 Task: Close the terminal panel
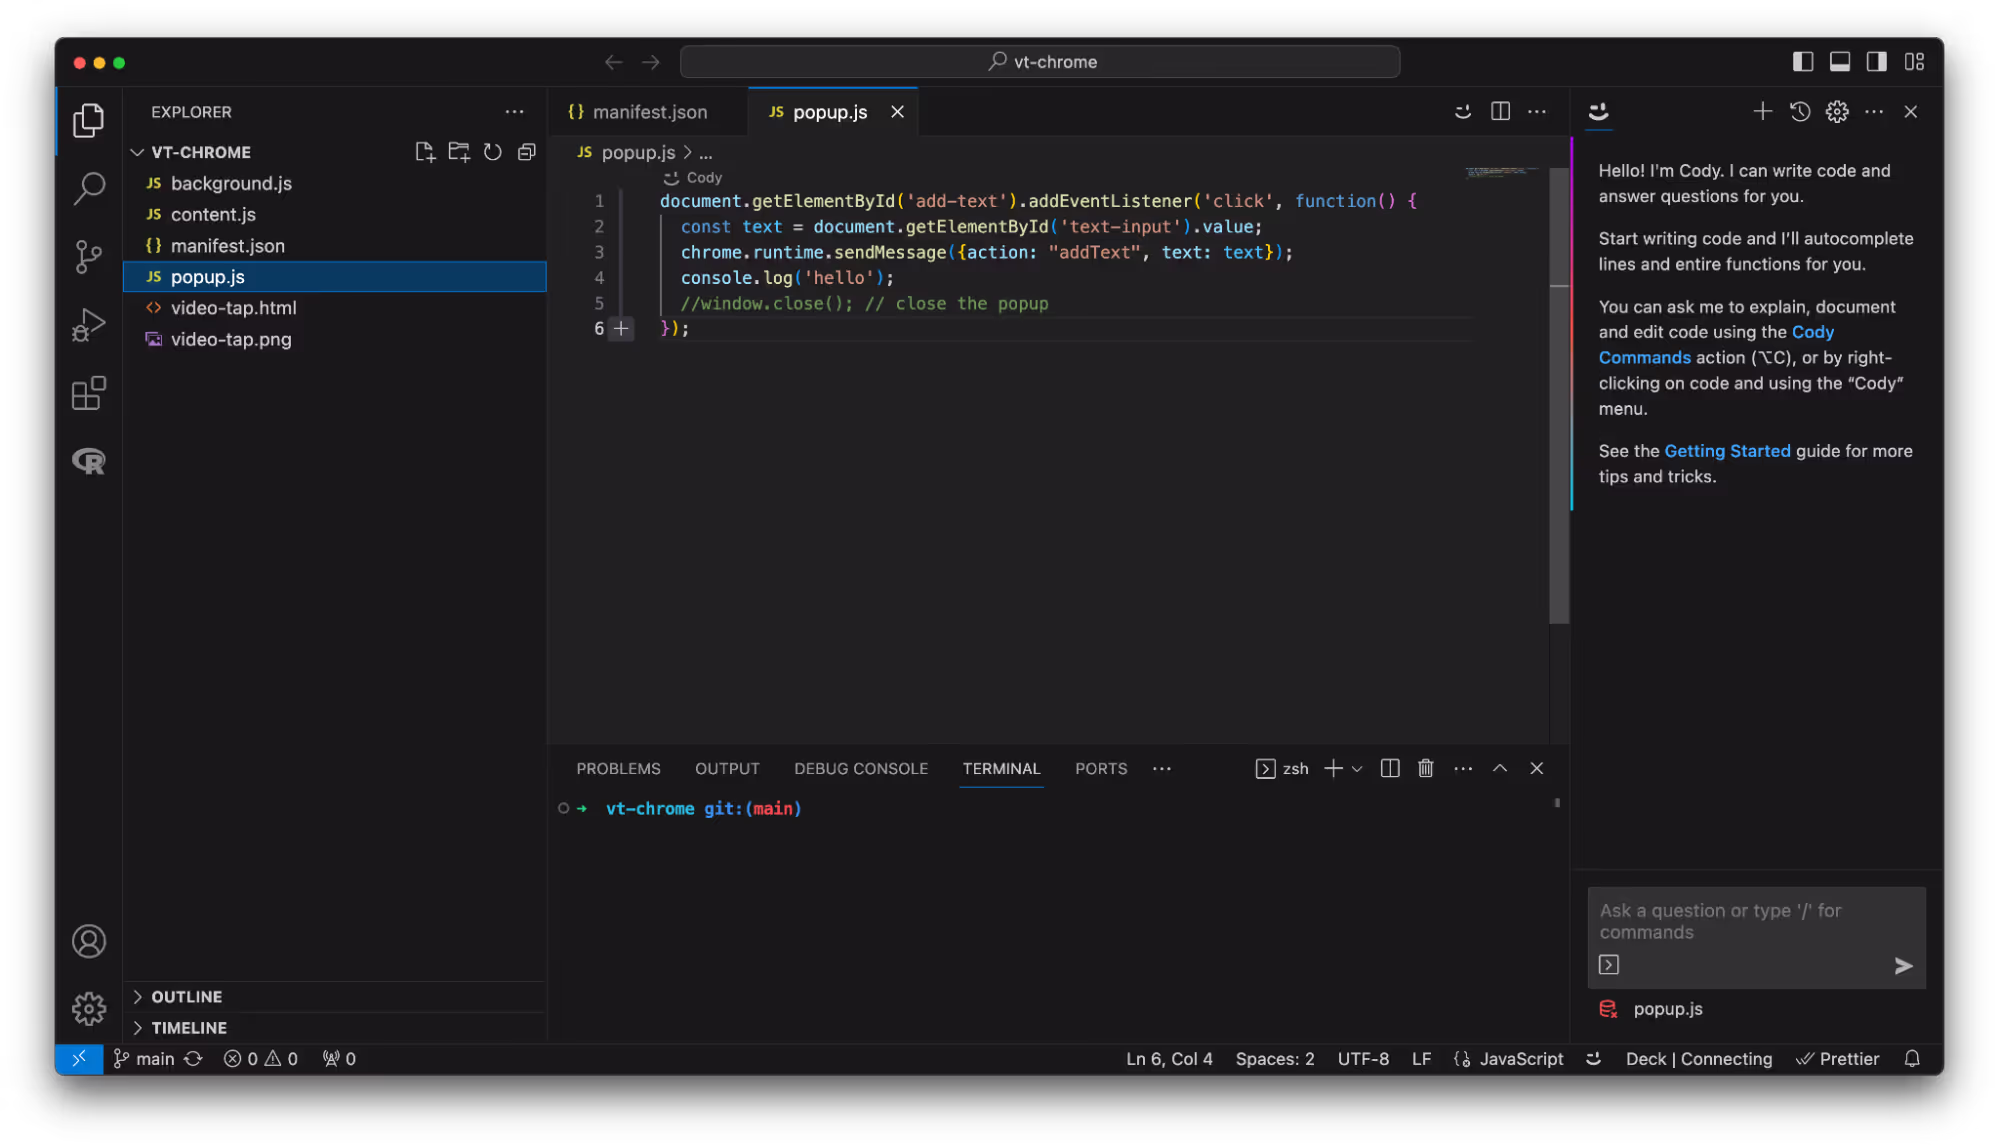(x=1537, y=768)
